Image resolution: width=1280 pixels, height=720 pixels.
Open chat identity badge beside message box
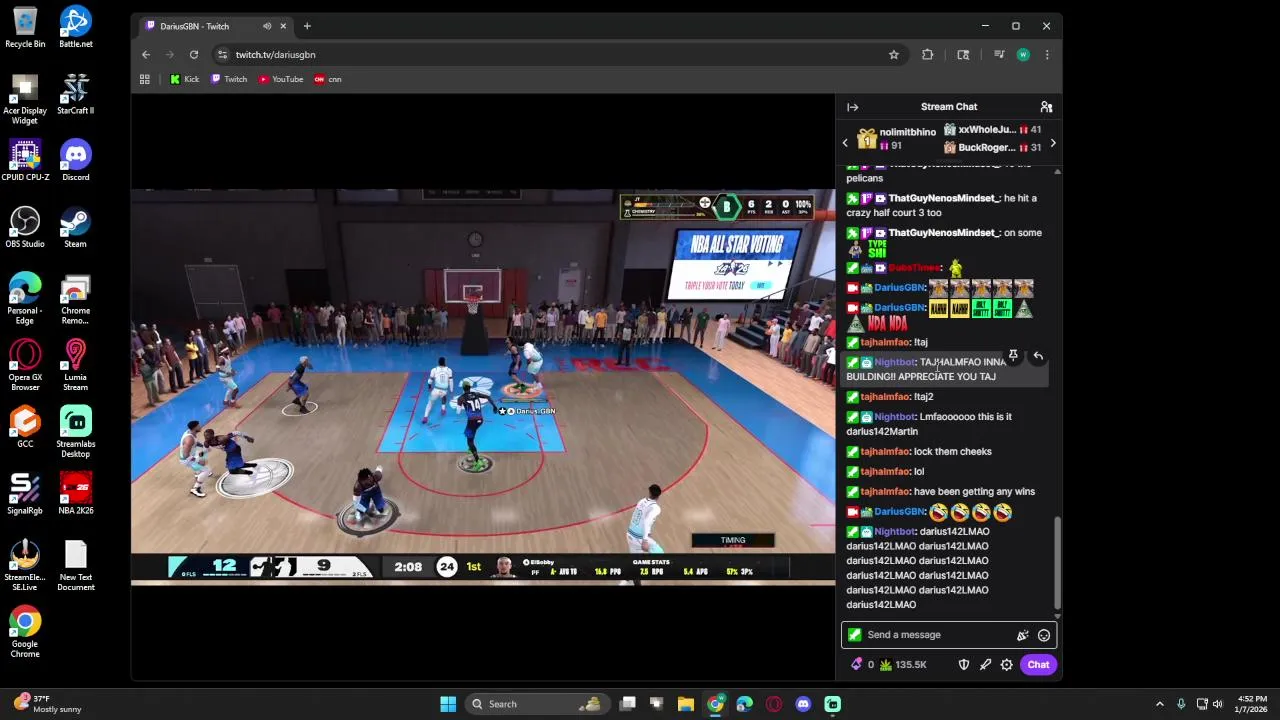pos(854,635)
